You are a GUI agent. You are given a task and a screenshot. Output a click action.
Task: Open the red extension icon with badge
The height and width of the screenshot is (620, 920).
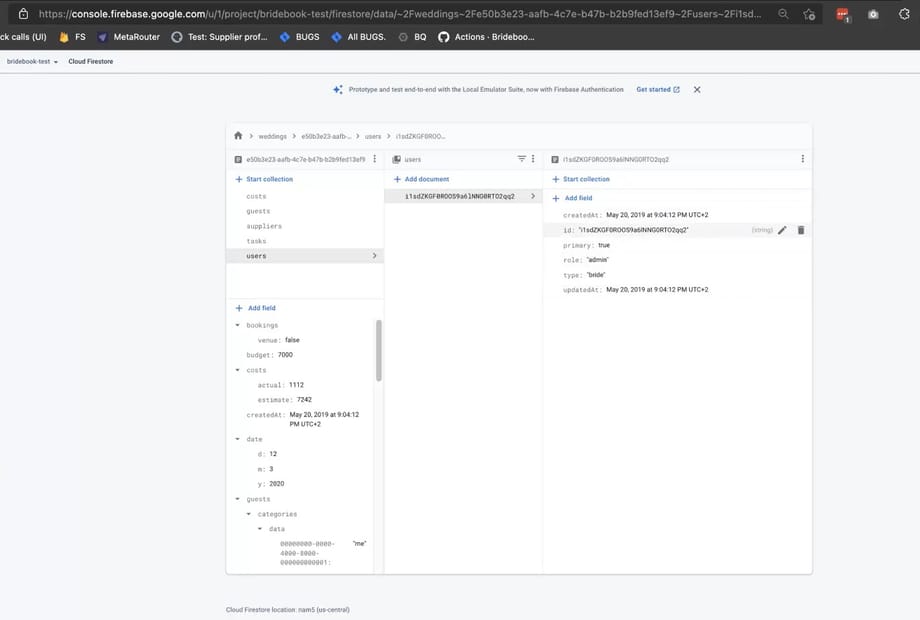coord(843,15)
